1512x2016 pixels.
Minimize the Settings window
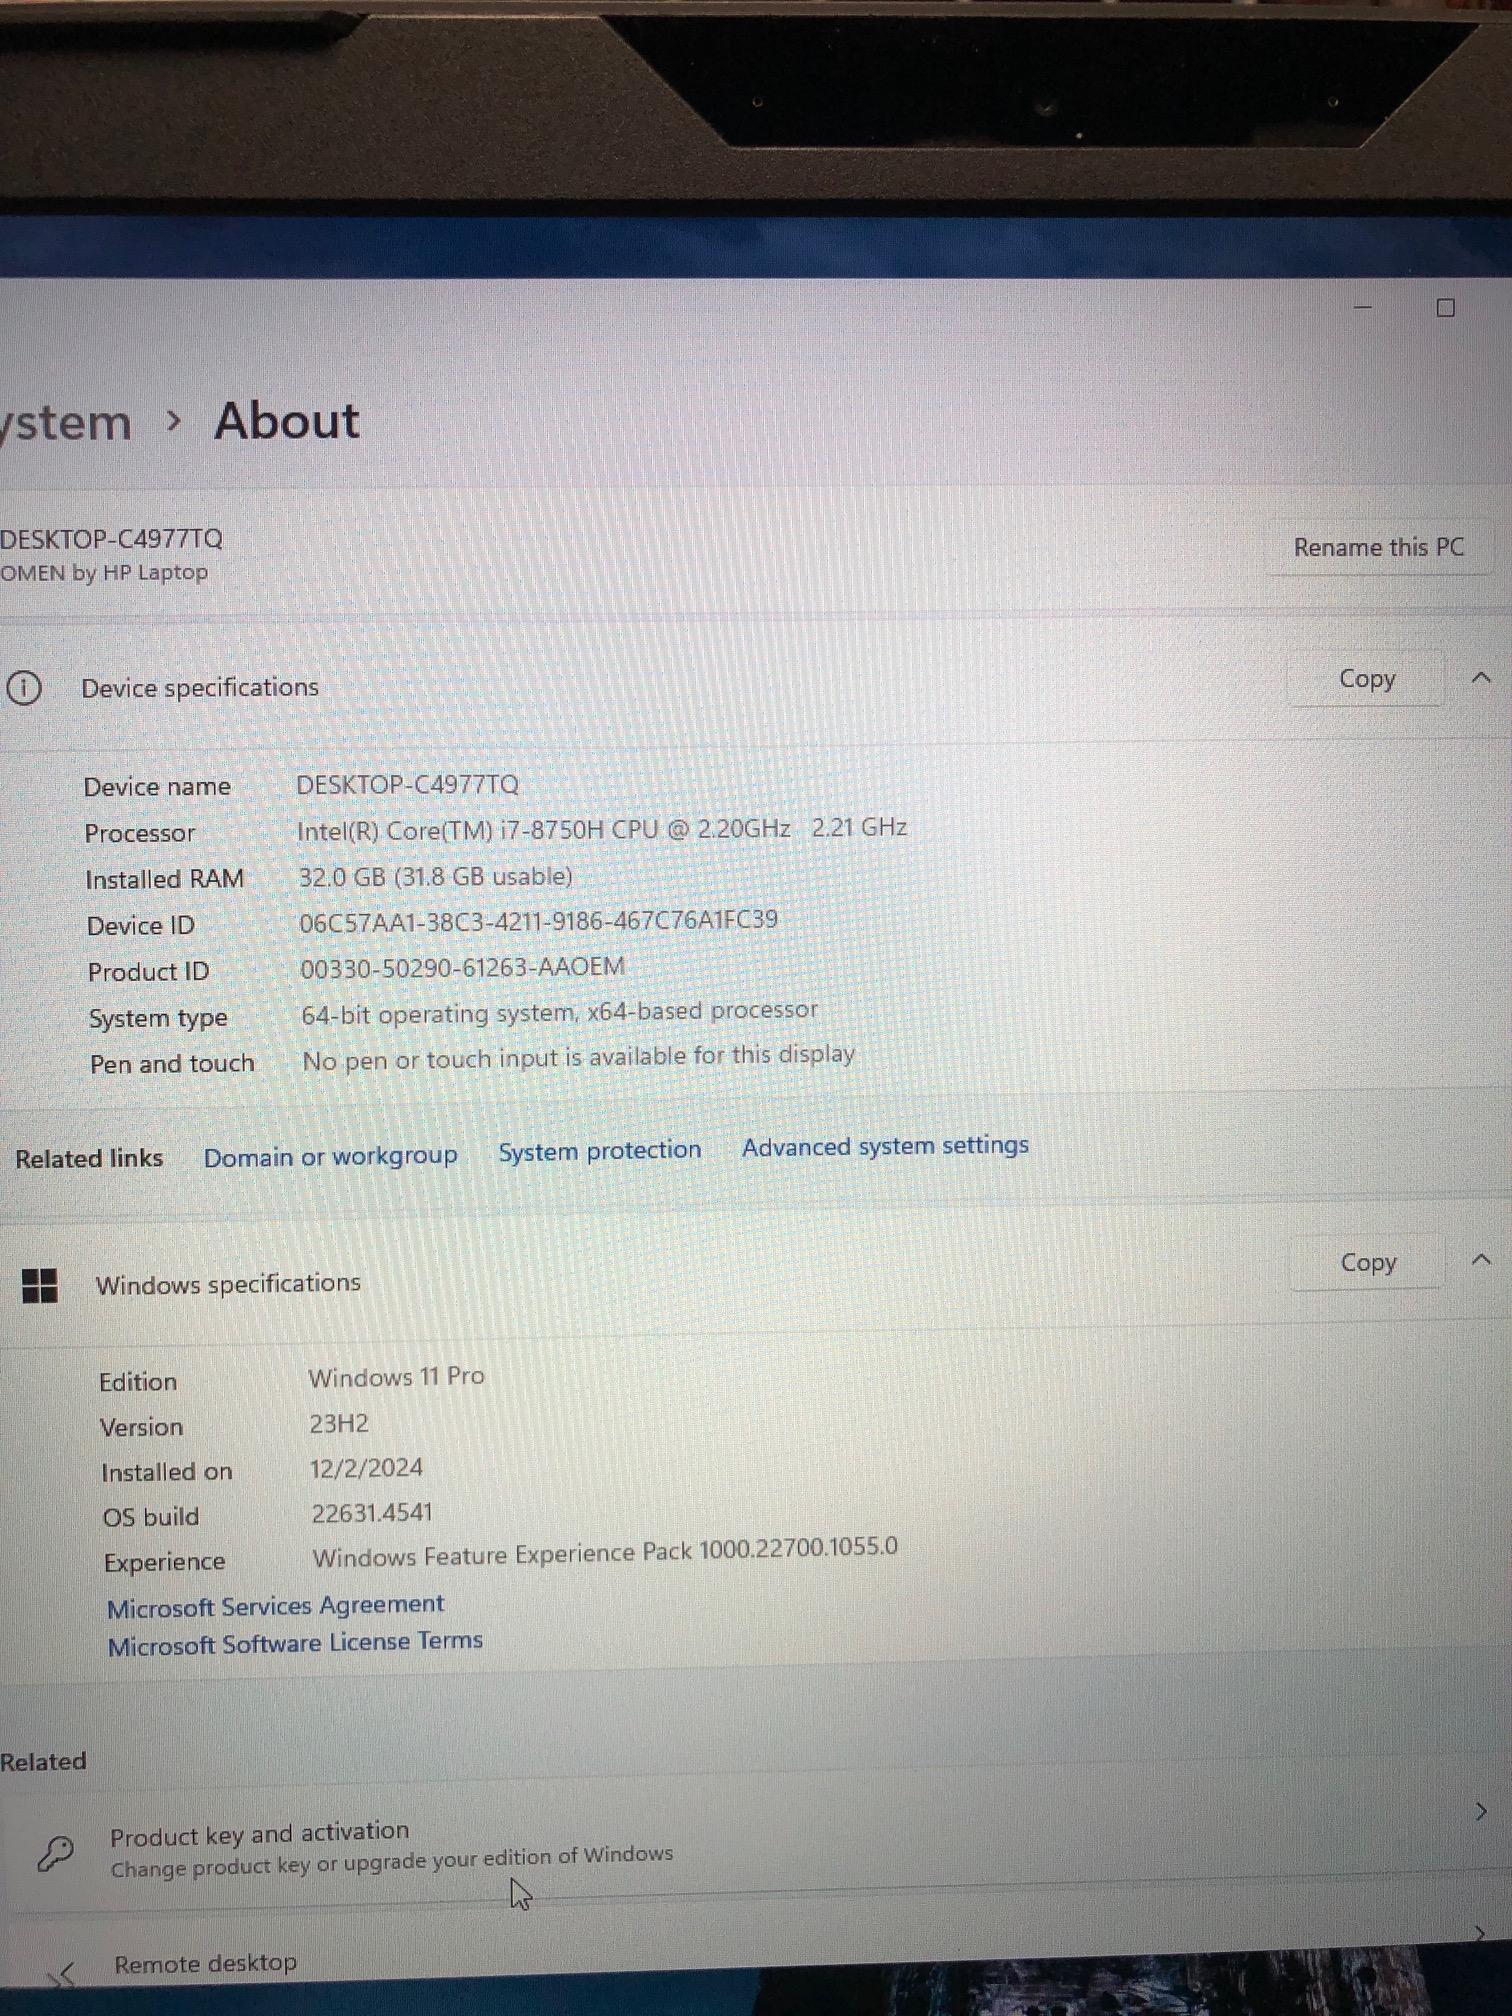pyautogui.click(x=1363, y=308)
